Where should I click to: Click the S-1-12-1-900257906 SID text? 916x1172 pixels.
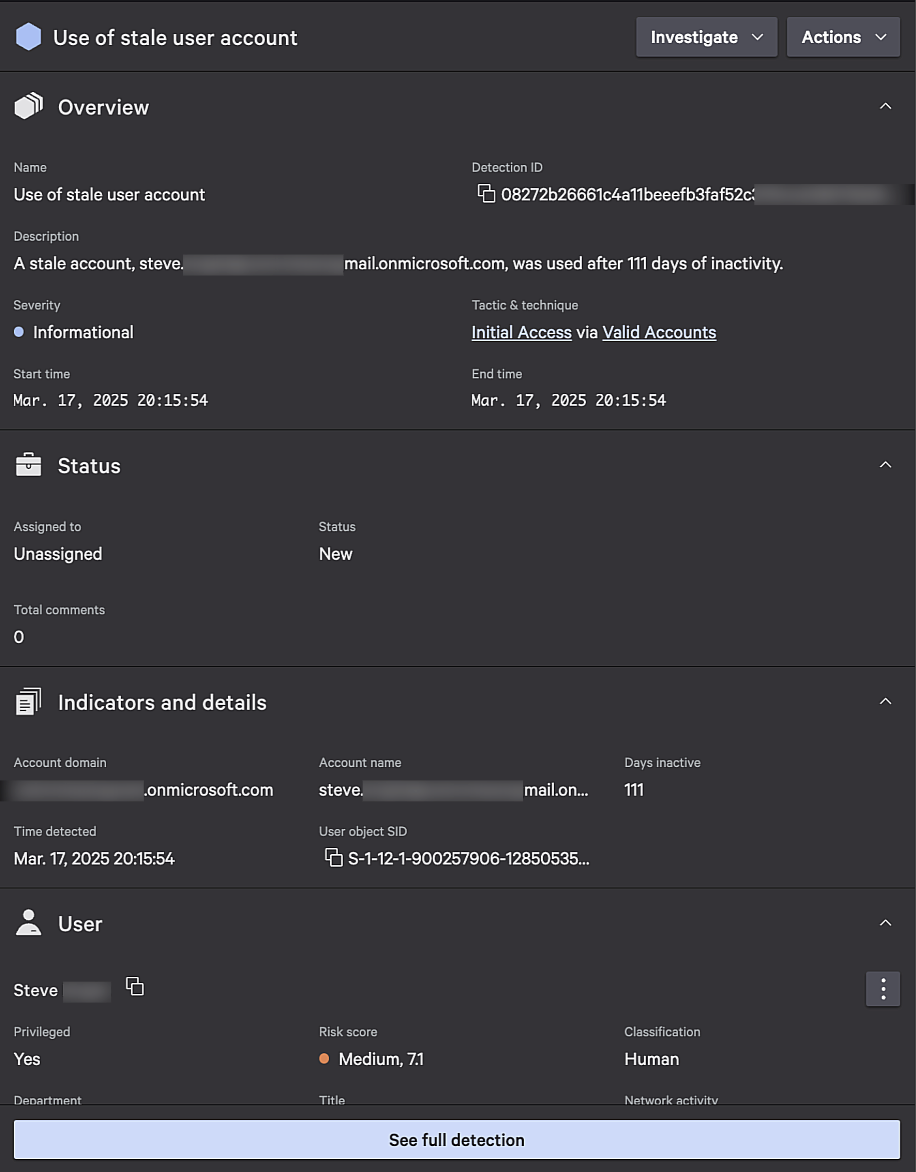pos(468,859)
